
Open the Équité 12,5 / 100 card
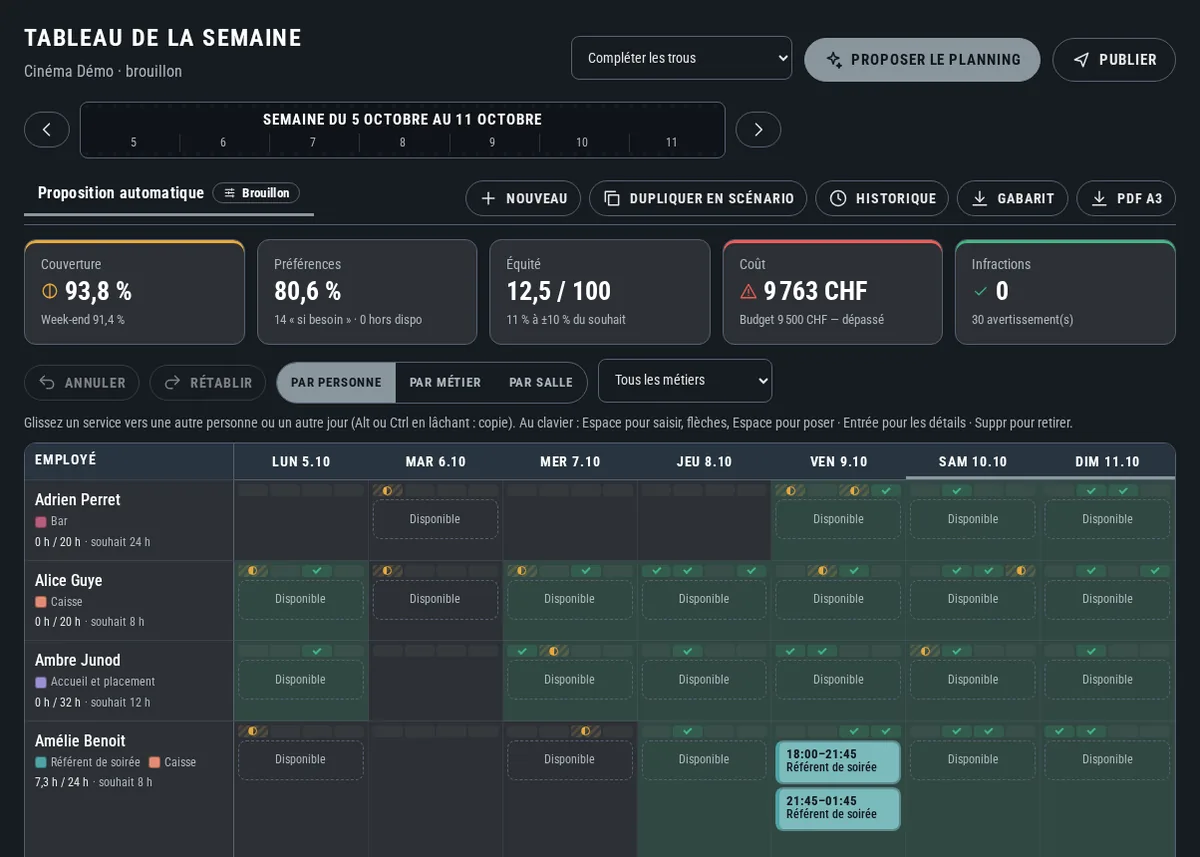coord(600,292)
